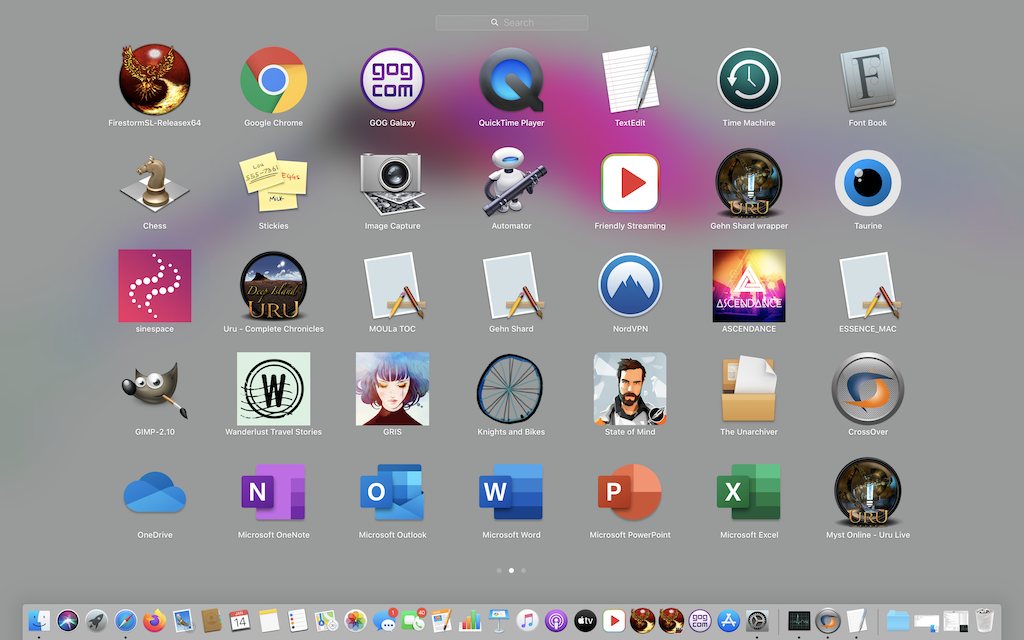1024x640 pixels.
Task: Launch The Unarchiver
Action: pos(748,389)
